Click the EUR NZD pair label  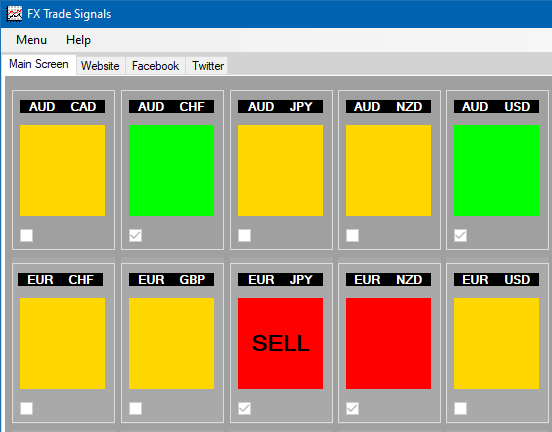pyautogui.click(x=388, y=280)
